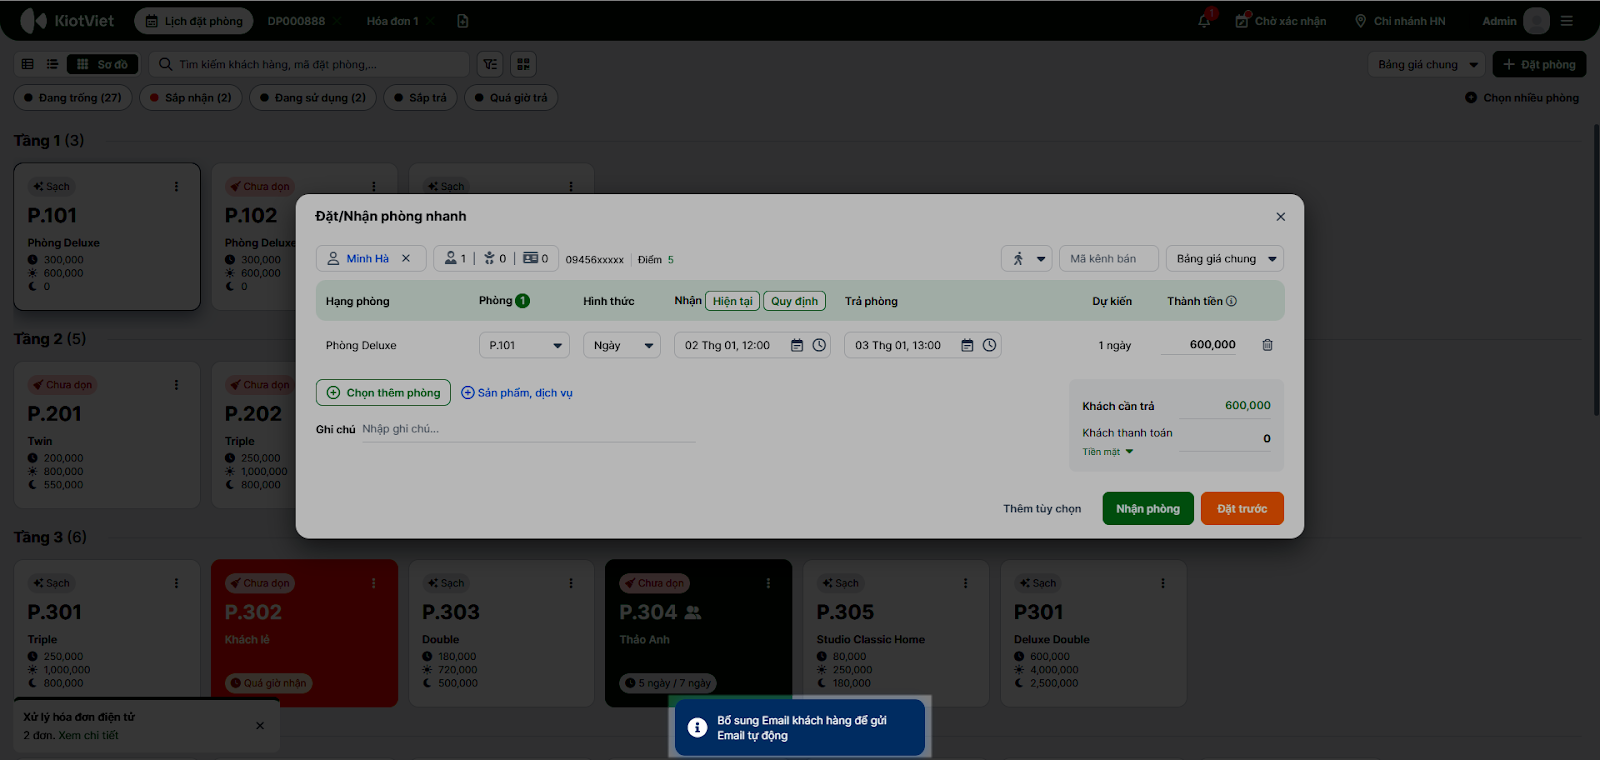The width and height of the screenshot is (1600, 760).
Task: Click the Thành tiền info icon
Action: tap(1231, 301)
